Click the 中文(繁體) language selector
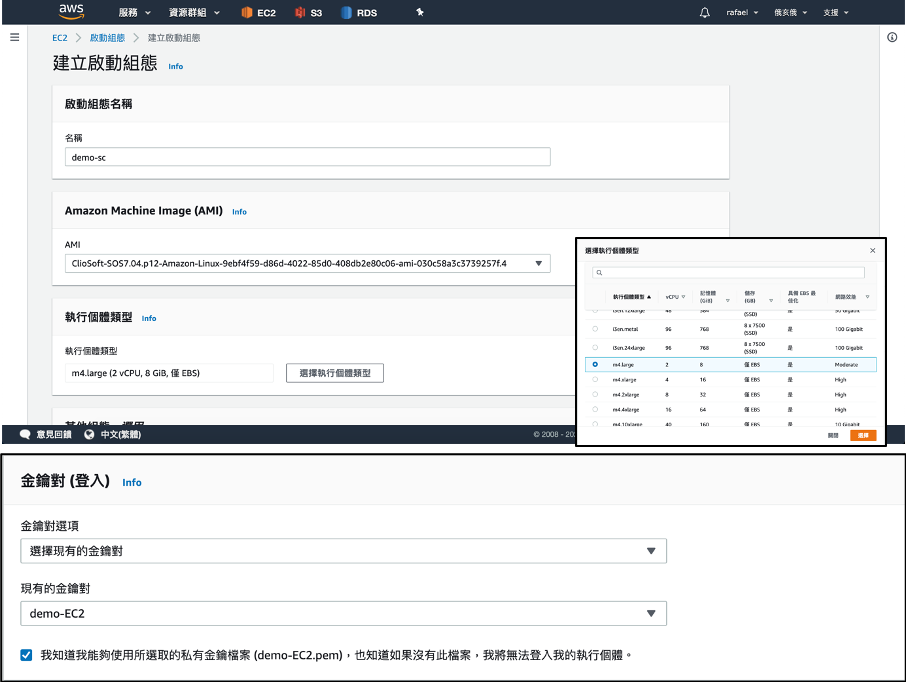The width and height of the screenshot is (906, 682). (x=121, y=435)
